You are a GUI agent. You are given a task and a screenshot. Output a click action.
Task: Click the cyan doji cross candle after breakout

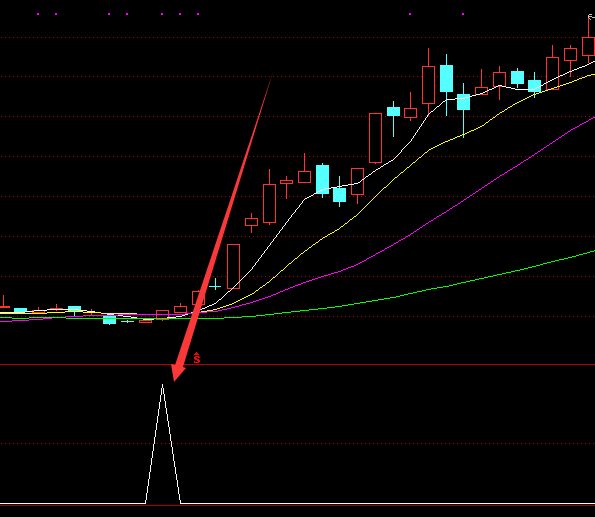pyautogui.click(x=215, y=284)
